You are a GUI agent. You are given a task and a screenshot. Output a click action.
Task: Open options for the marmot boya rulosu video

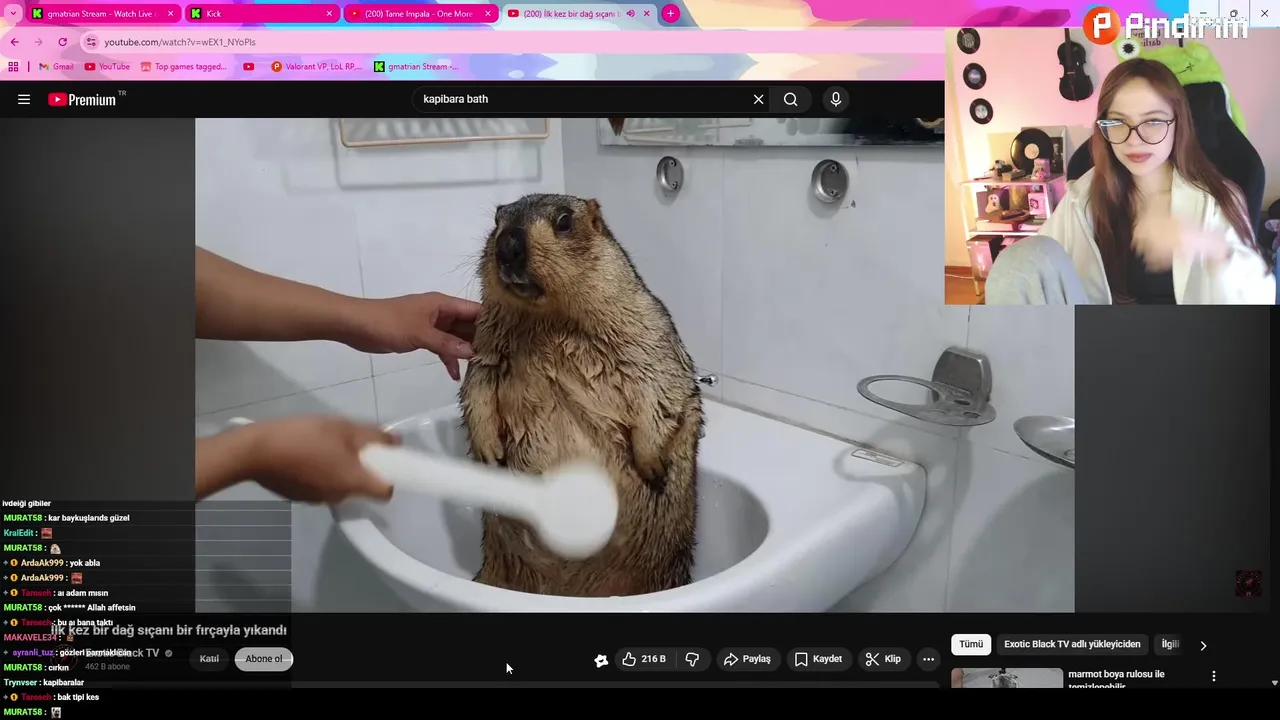tap(1214, 676)
